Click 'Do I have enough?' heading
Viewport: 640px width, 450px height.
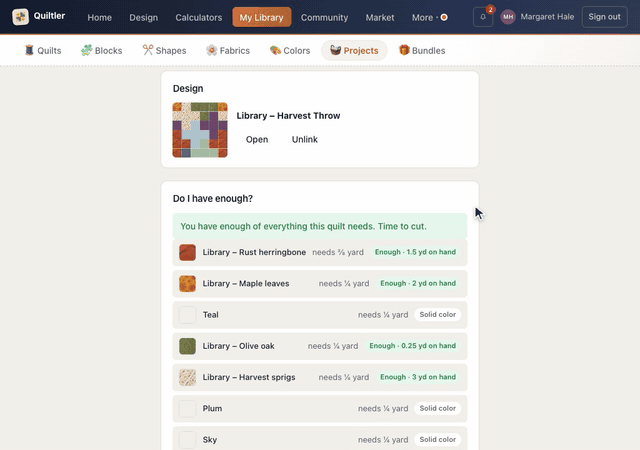[213, 198]
